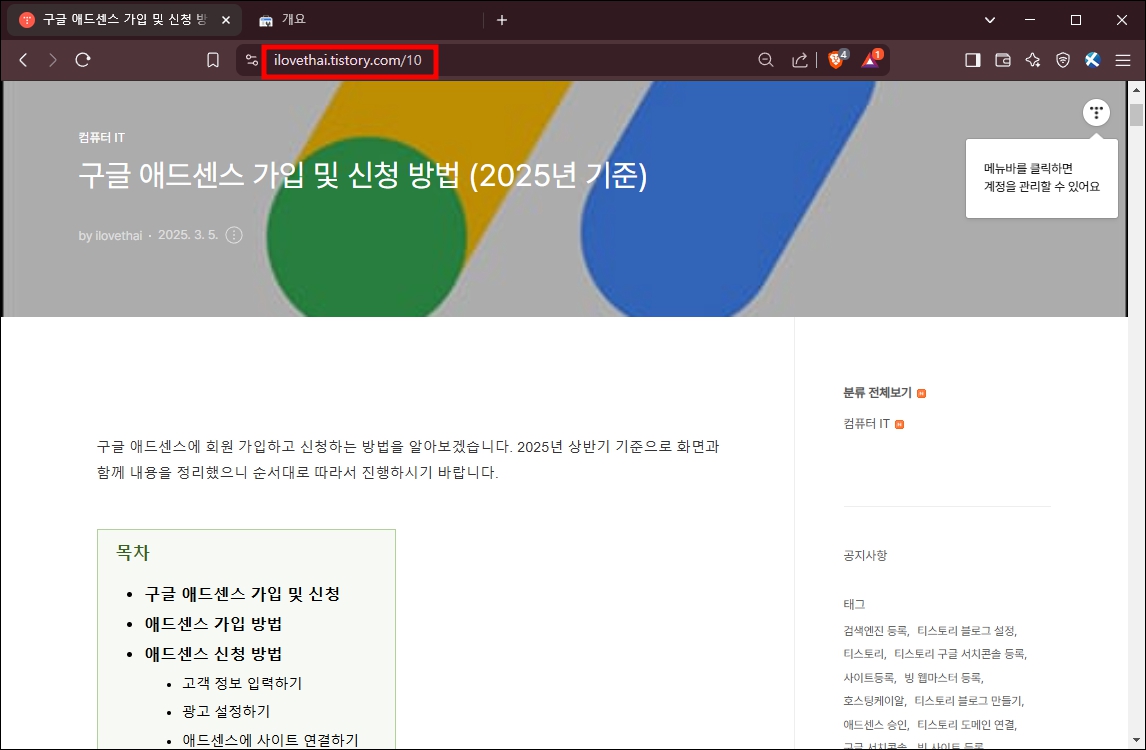
Task: Open the browser hamburger menu
Action: (x=1123, y=60)
